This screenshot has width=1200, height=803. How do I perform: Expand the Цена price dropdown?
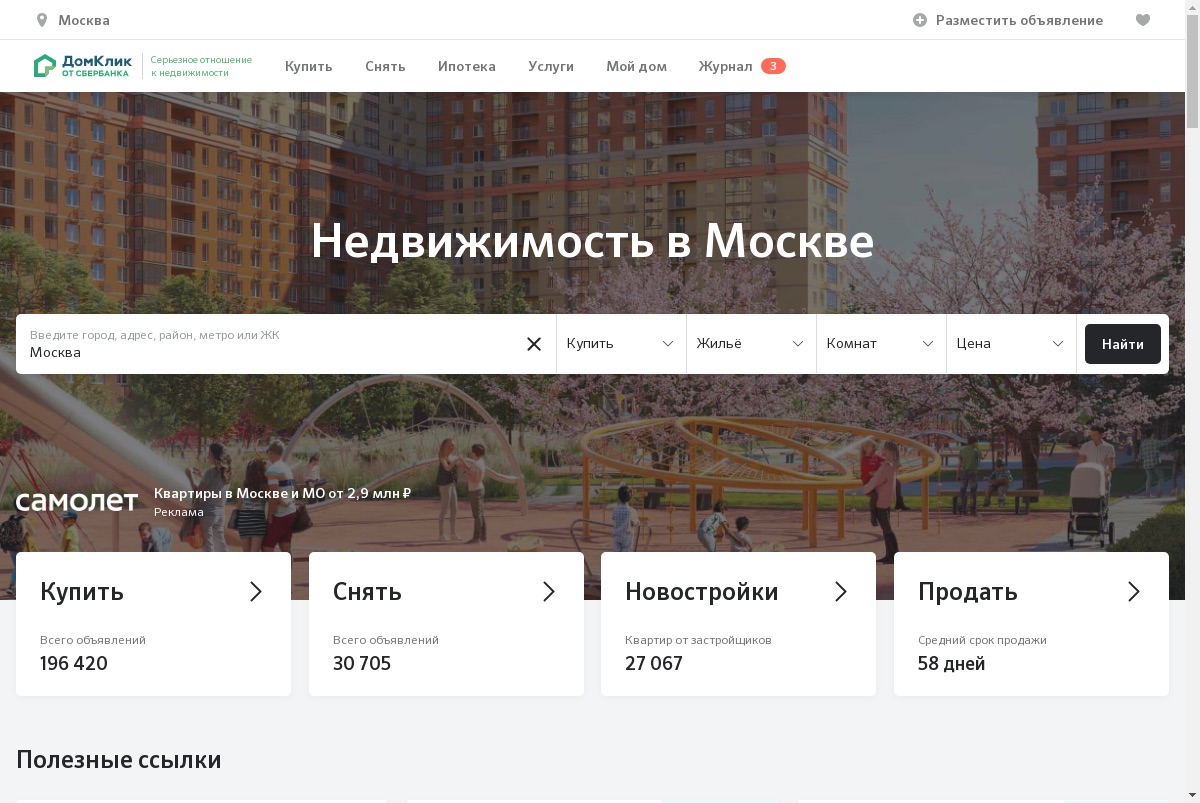(1011, 344)
